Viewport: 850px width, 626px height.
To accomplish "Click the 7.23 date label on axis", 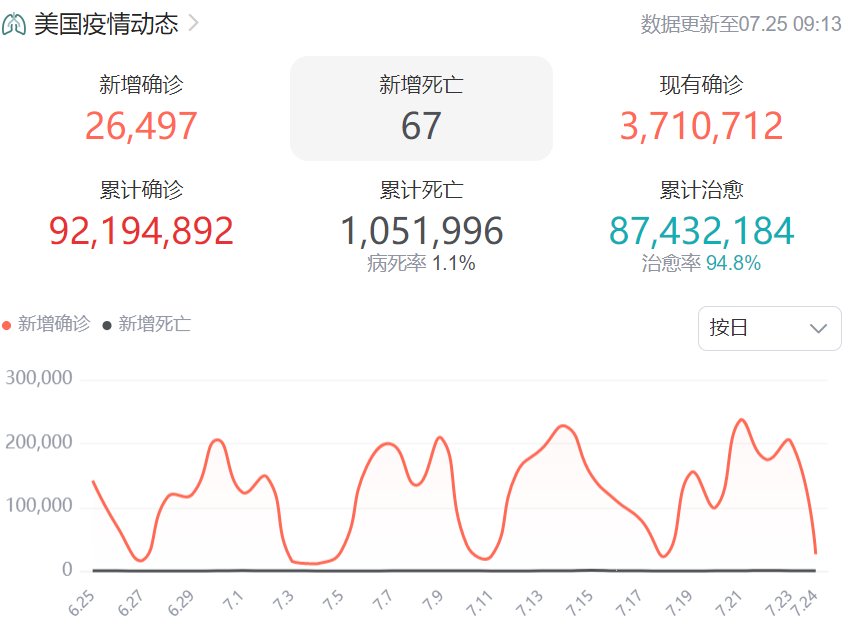I will pyautogui.click(x=778, y=603).
